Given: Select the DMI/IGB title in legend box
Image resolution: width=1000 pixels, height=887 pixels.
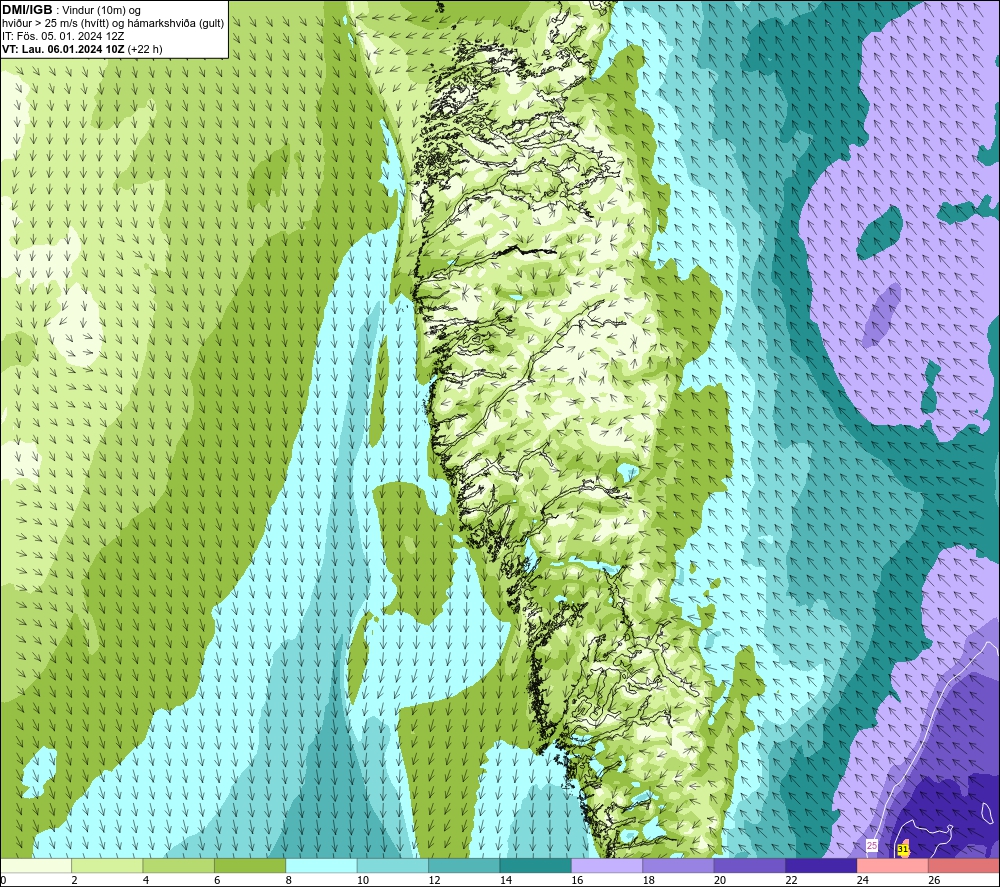Looking at the screenshot, I should pos(27,10).
